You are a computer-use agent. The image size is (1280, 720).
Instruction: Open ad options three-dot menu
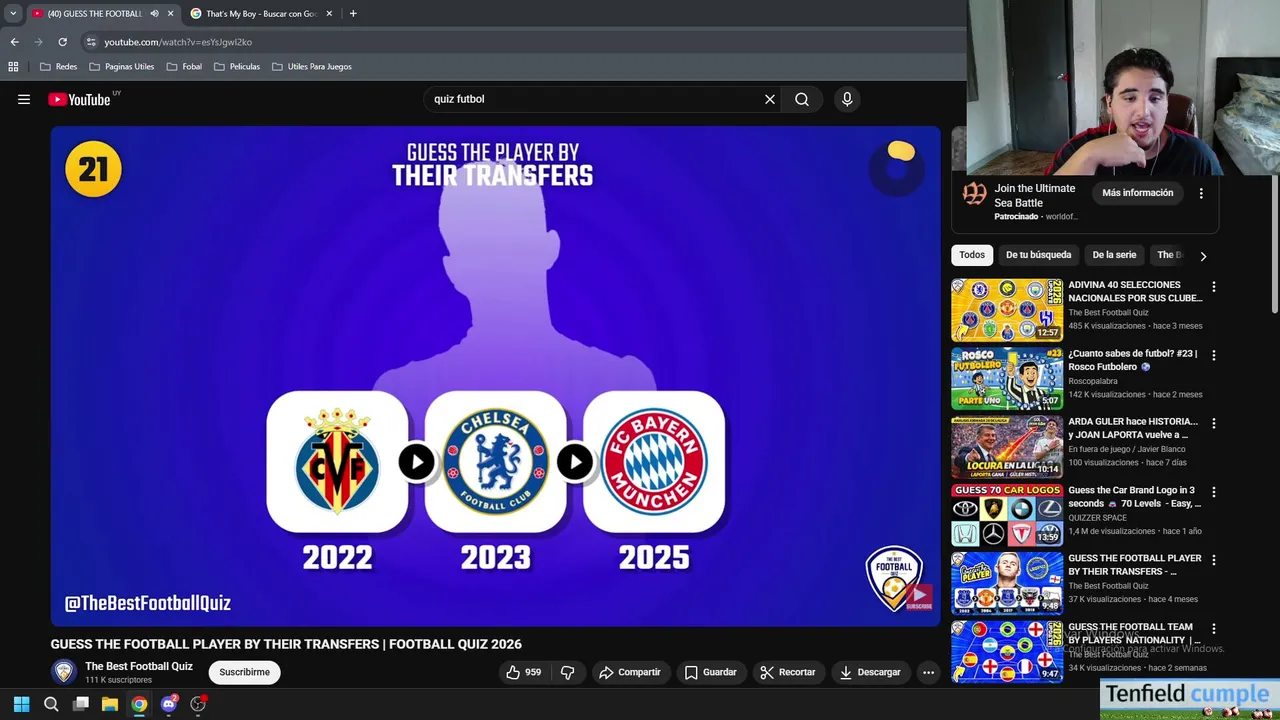tap(1201, 193)
